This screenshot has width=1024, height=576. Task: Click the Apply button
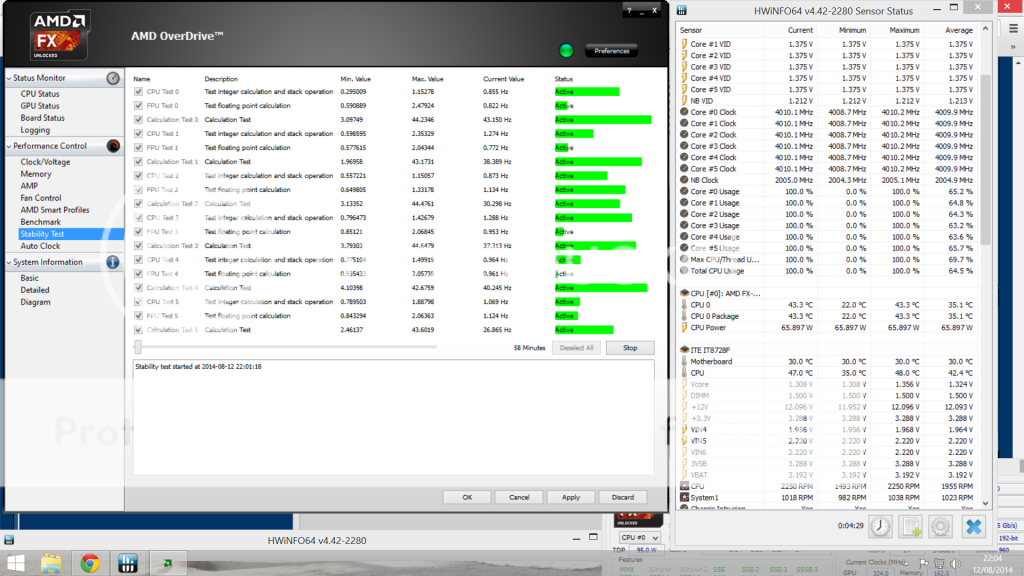[571, 497]
